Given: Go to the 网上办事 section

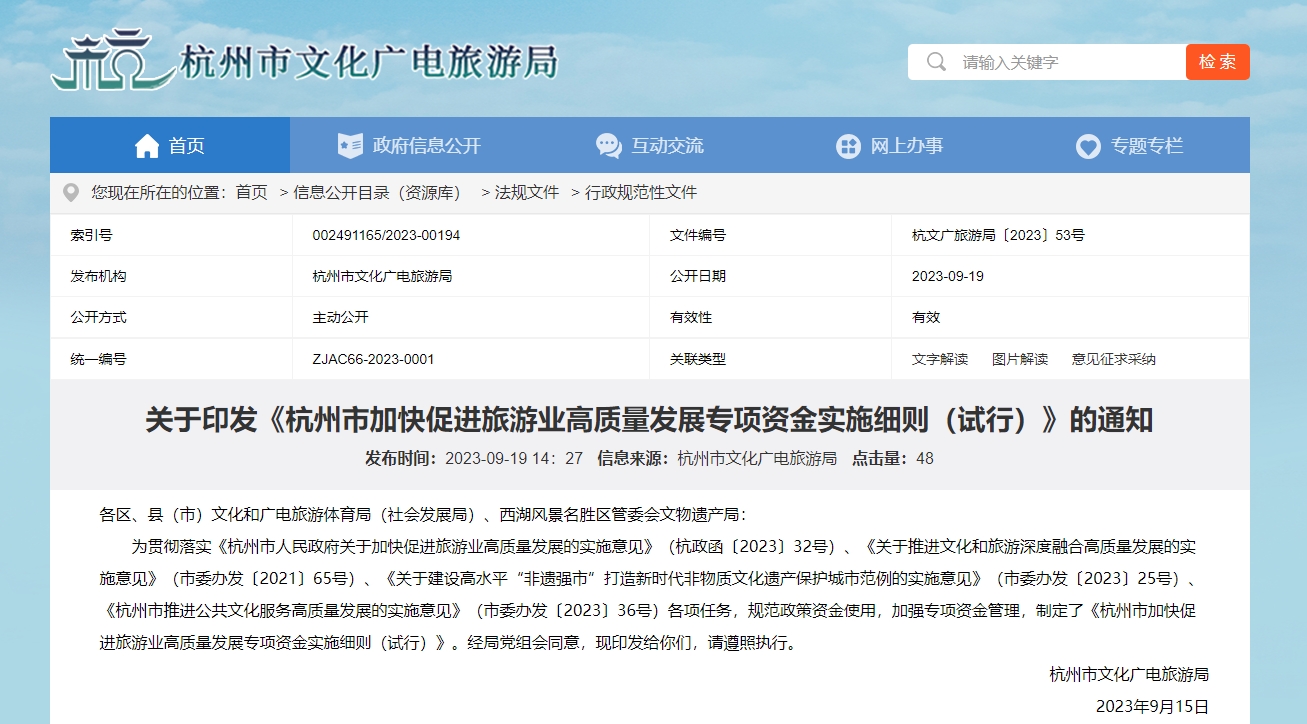Looking at the screenshot, I should tap(906, 146).
